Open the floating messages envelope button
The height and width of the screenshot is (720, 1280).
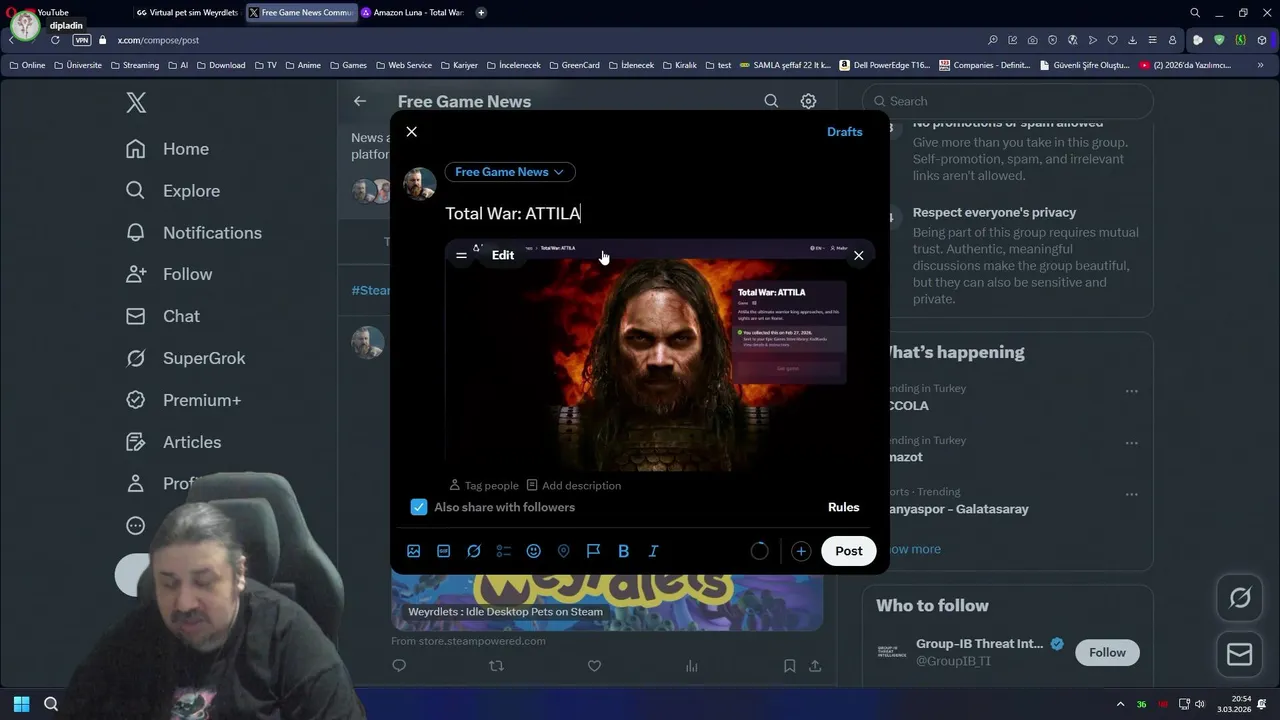pyautogui.click(x=1240, y=654)
